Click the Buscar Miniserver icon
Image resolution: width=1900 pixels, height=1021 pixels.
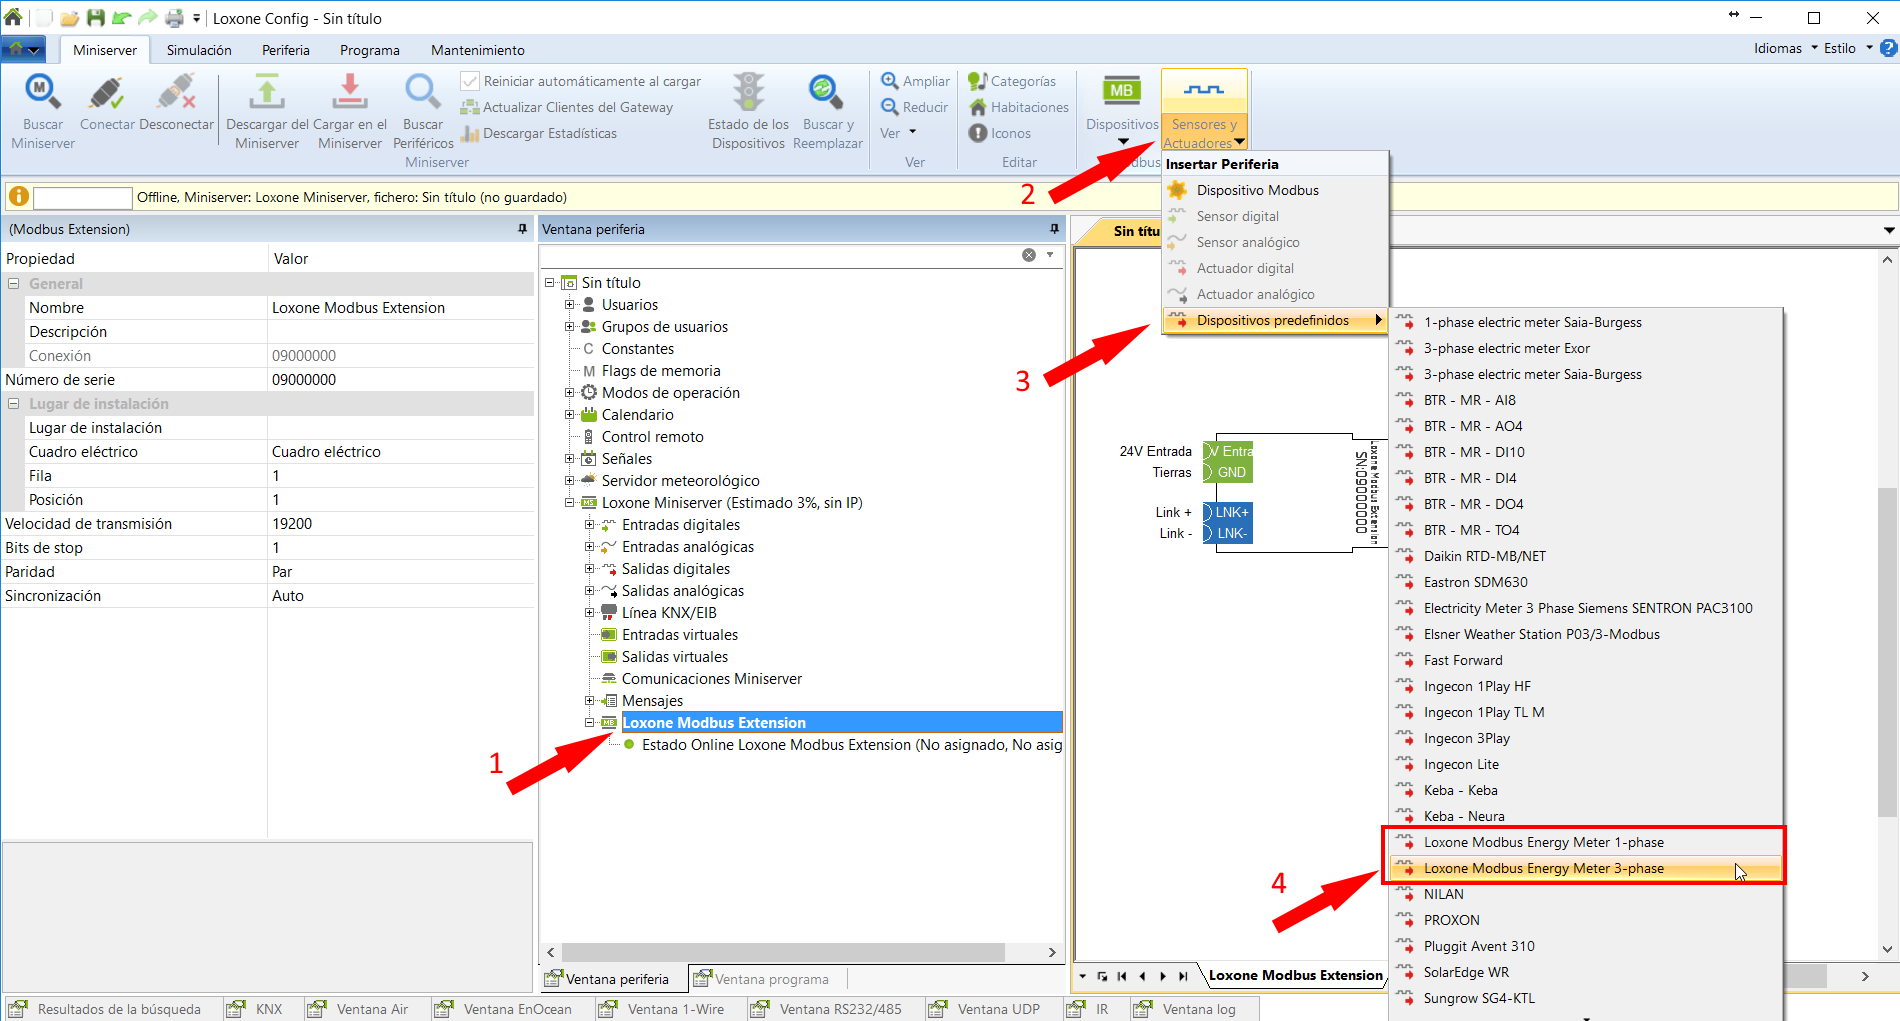pyautogui.click(x=42, y=93)
